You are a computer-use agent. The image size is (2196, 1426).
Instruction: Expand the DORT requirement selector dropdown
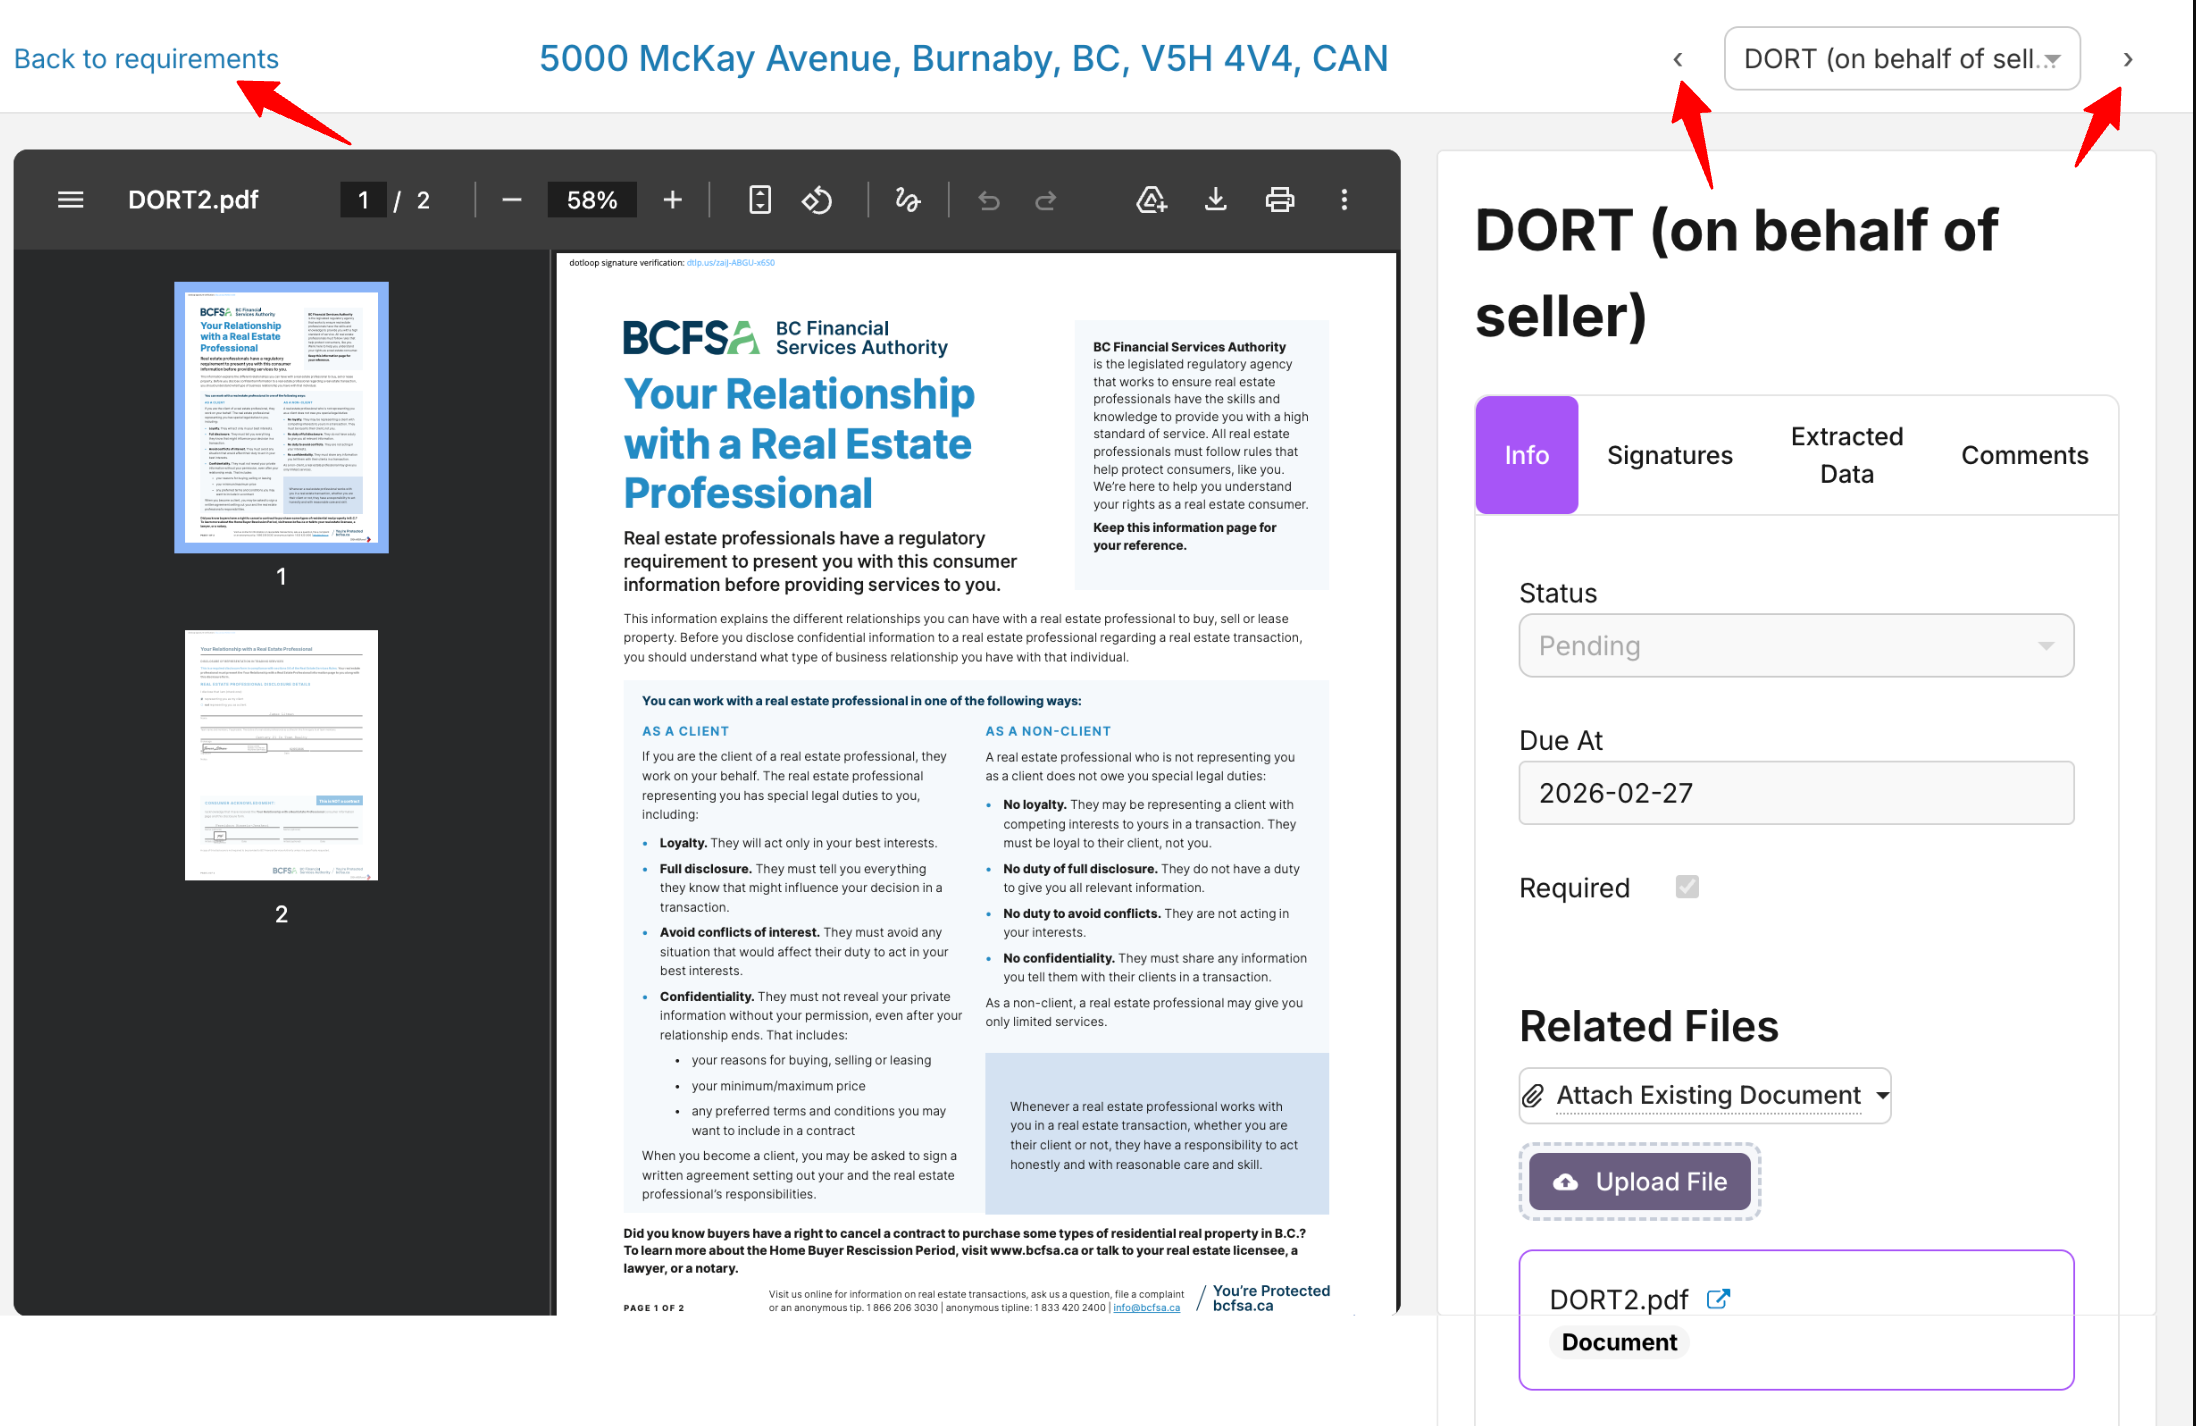pos(1902,59)
